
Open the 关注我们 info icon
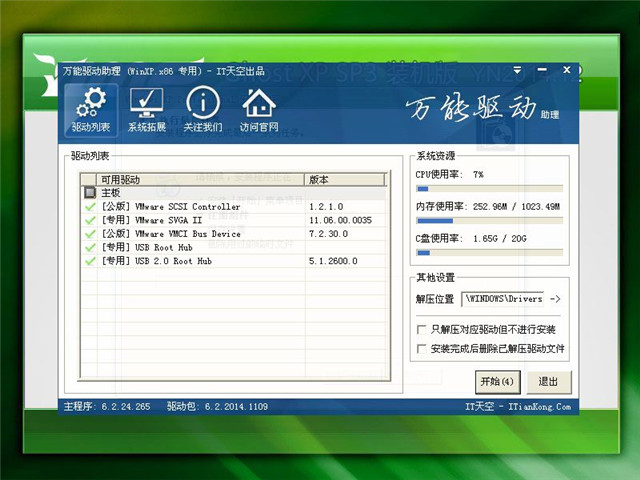click(202, 110)
